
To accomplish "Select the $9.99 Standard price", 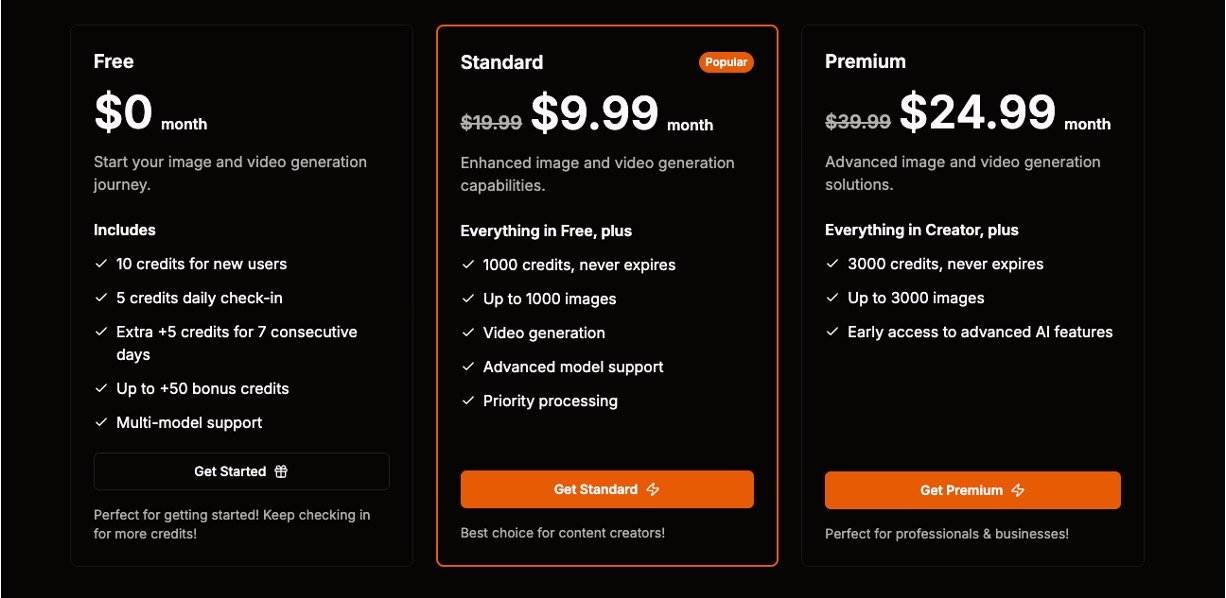I will point(595,113).
